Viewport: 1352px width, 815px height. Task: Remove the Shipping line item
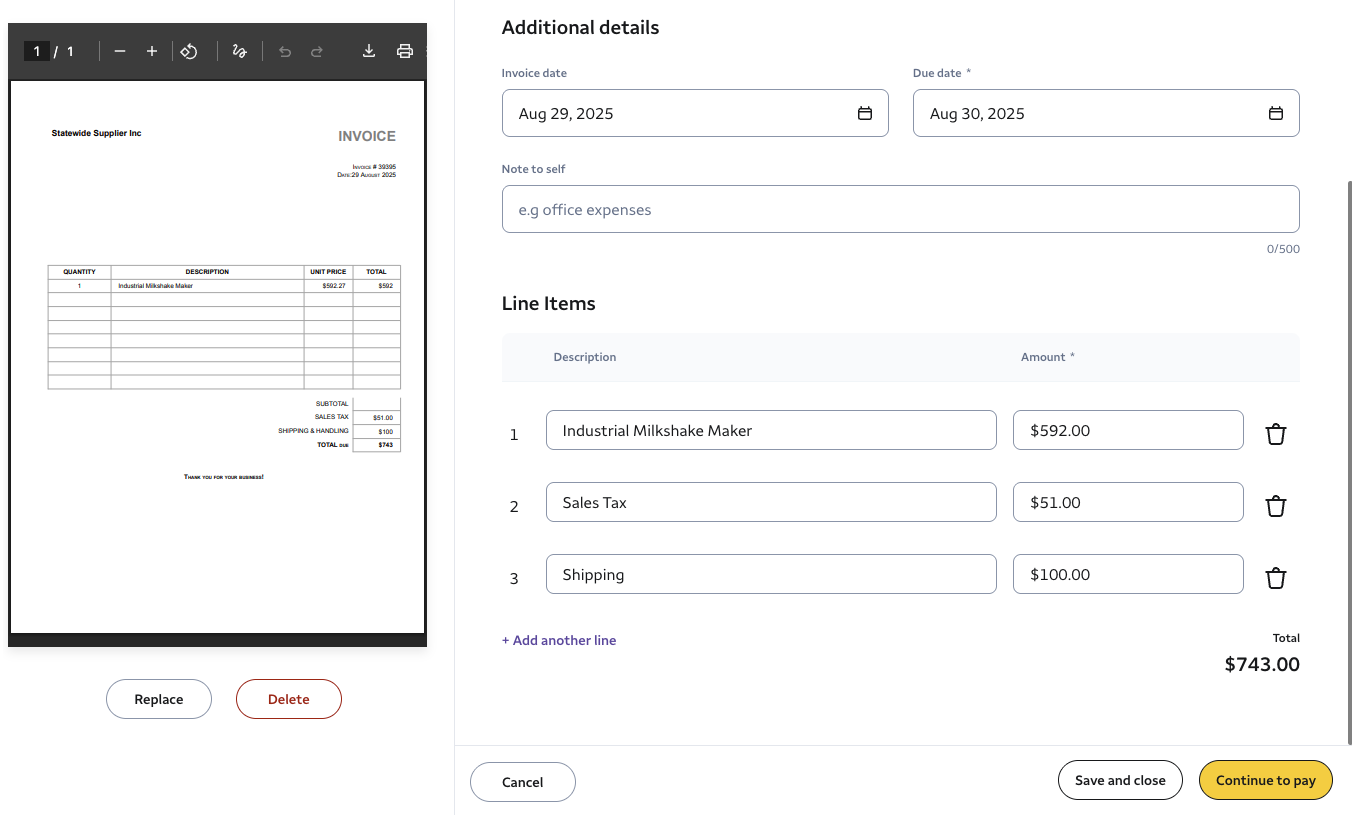click(x=1275, y=578)
